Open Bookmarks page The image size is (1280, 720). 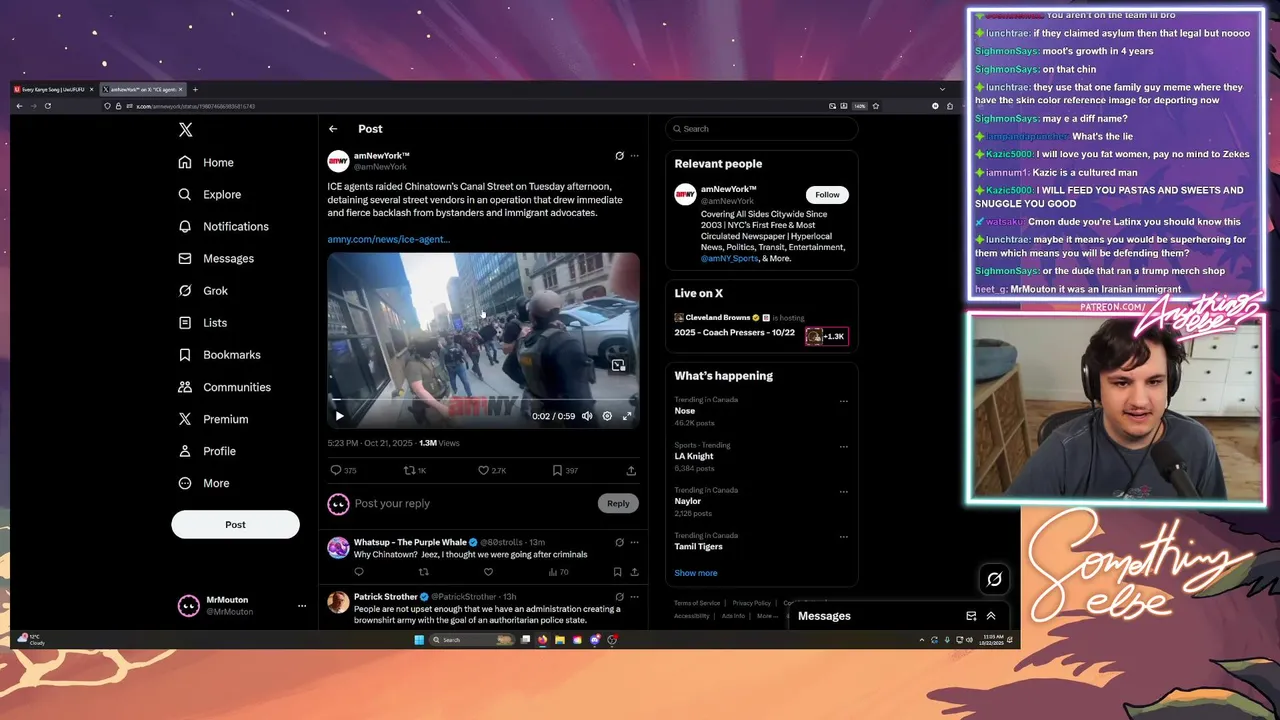pos(219,354)
